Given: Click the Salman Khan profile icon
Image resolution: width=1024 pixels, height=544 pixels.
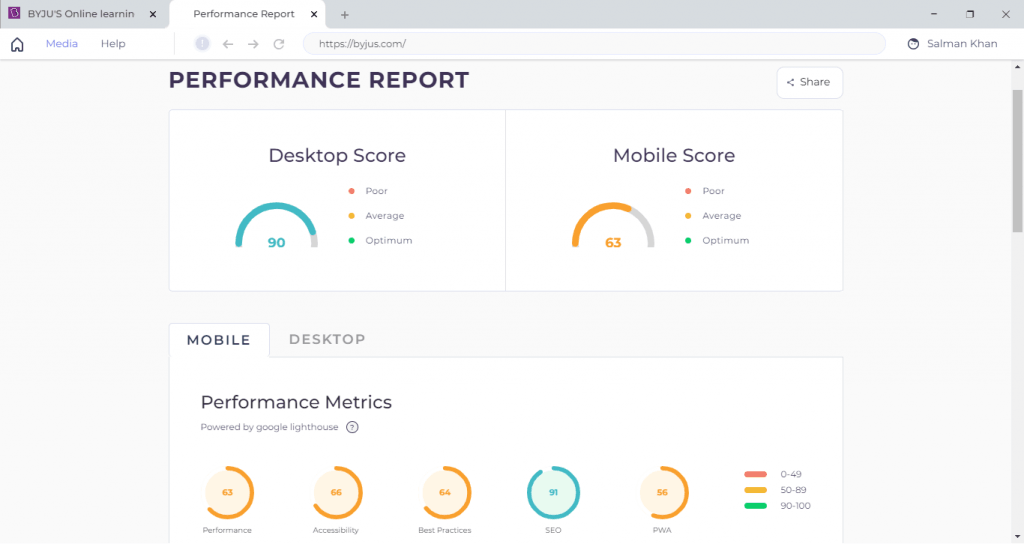Looking at the screenshot, I should [x=912, y=44].
